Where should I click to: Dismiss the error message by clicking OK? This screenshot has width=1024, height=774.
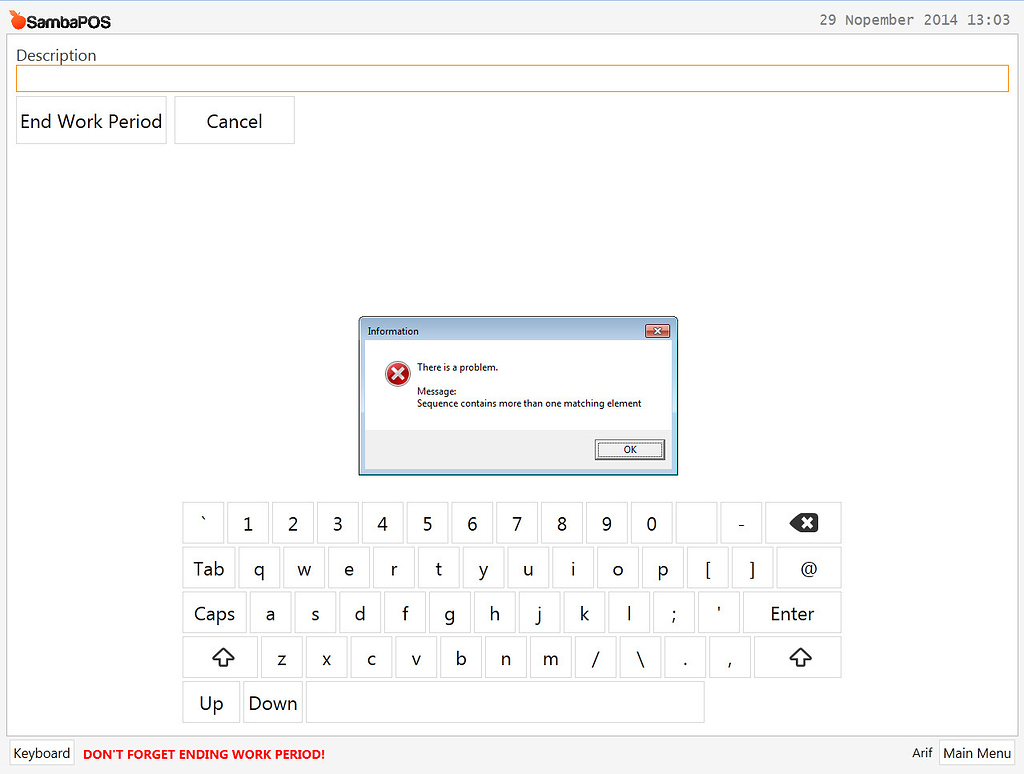tap(629, 449)
